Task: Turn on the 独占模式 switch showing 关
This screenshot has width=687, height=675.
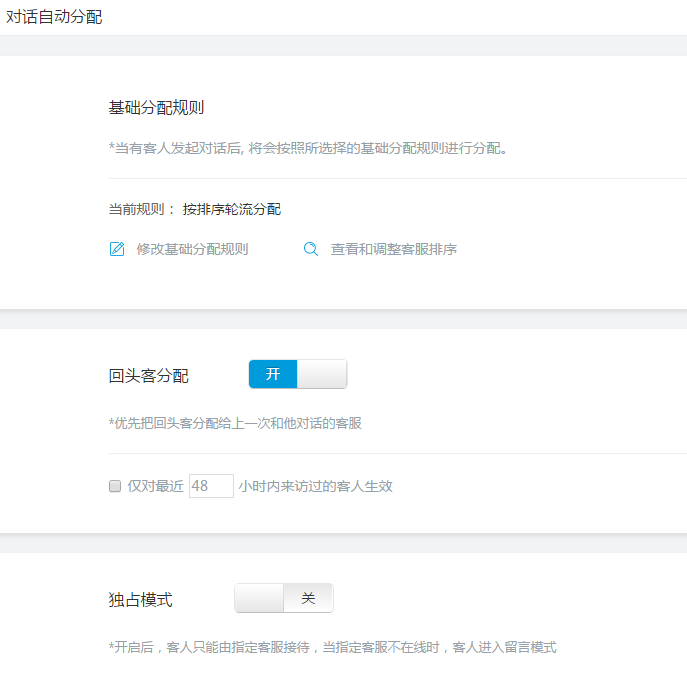Action: pyautogui.click(x=284, y=598)
